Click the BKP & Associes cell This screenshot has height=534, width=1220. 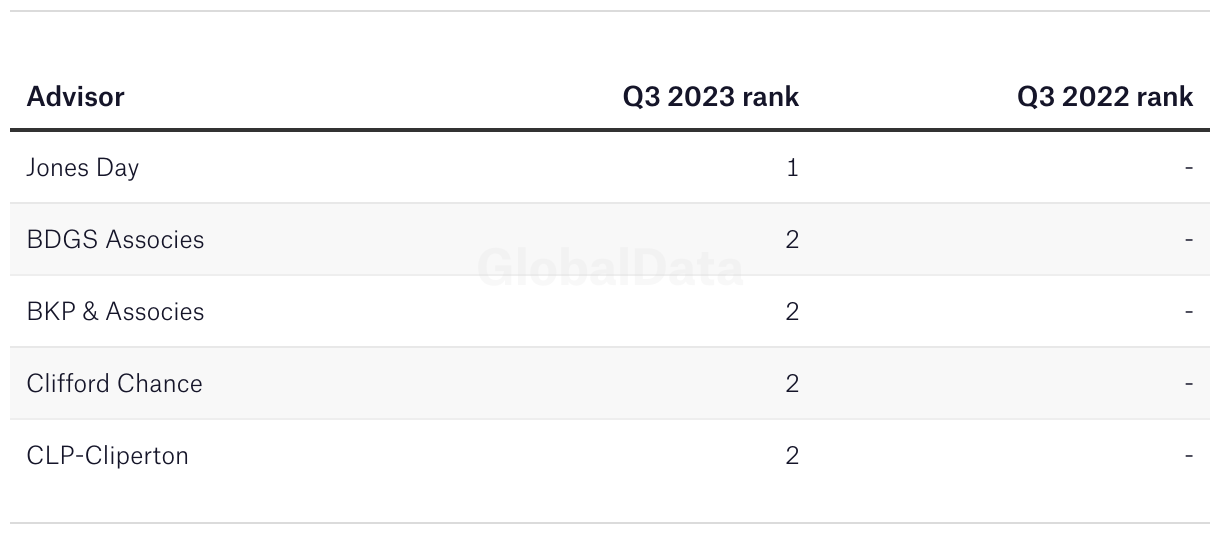(x=115, y=312)
